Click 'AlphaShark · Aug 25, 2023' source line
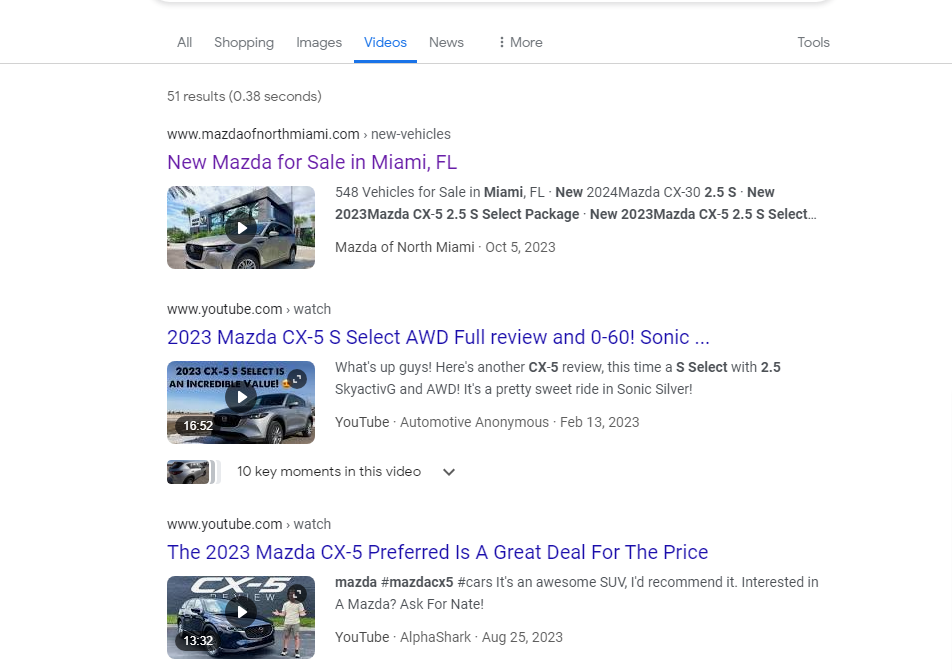Viewport: 952px width, 671px height. 449,637
